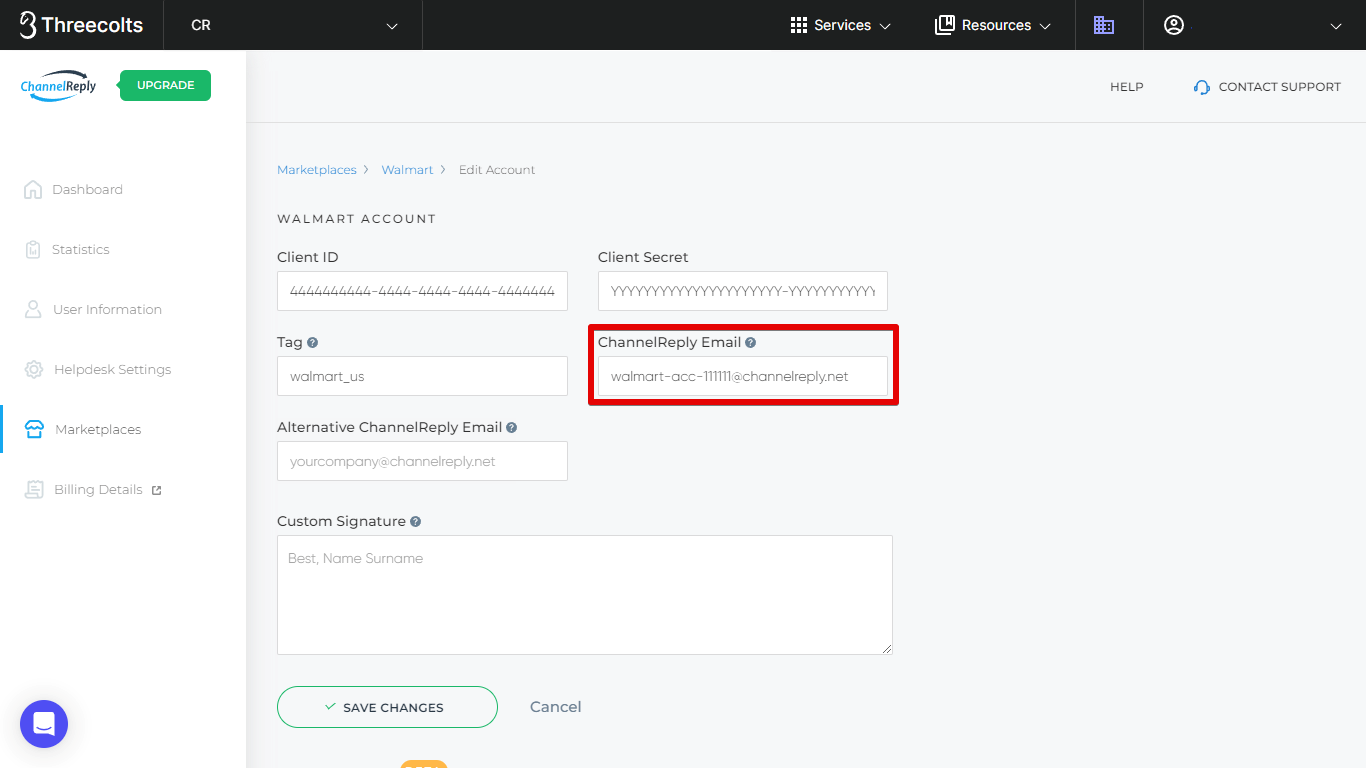Click the organization building icon
This screenshot has width=1366, height=768.
[1104, 25]
